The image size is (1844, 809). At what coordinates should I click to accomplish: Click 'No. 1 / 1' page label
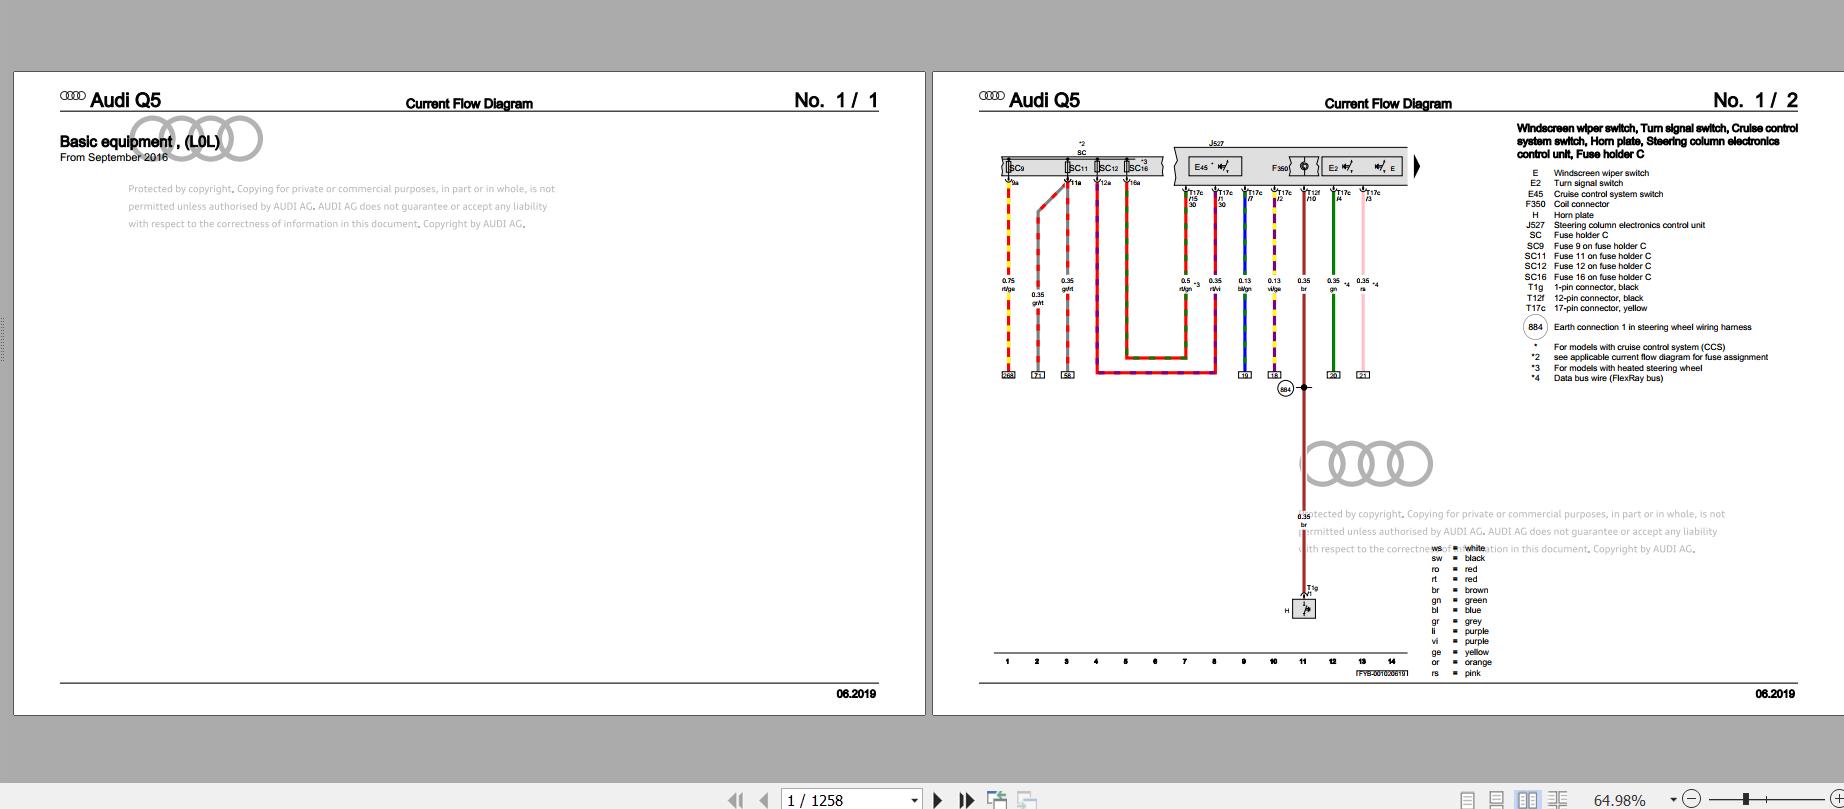836,100
